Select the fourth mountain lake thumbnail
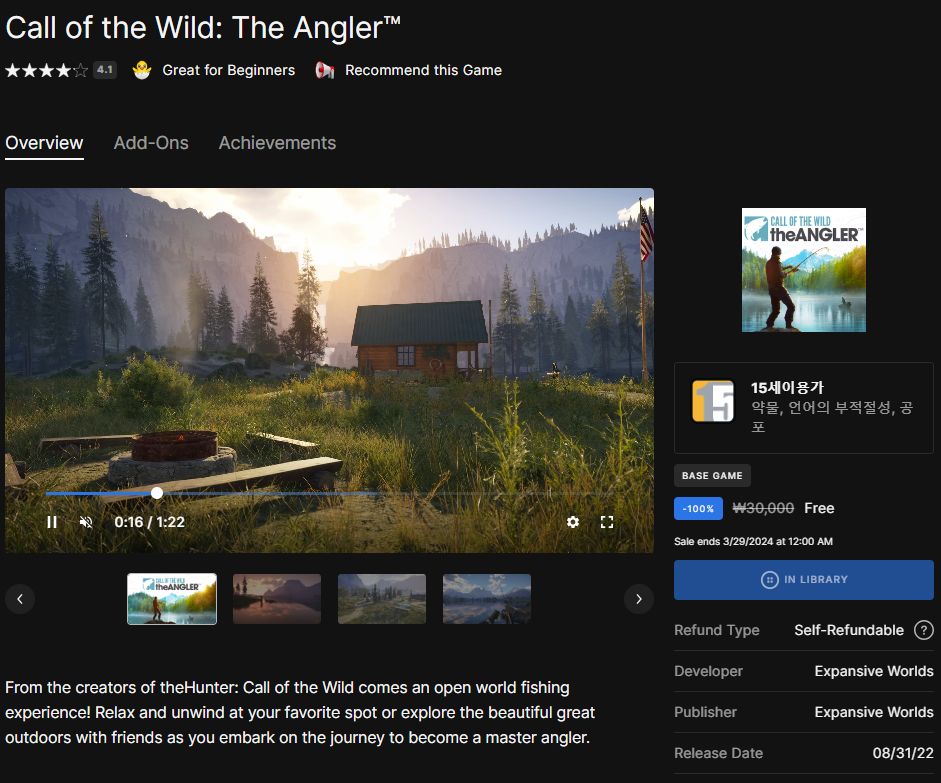This screenshot has width=941, height=783. pyautogui.click(x=487, y=599)
